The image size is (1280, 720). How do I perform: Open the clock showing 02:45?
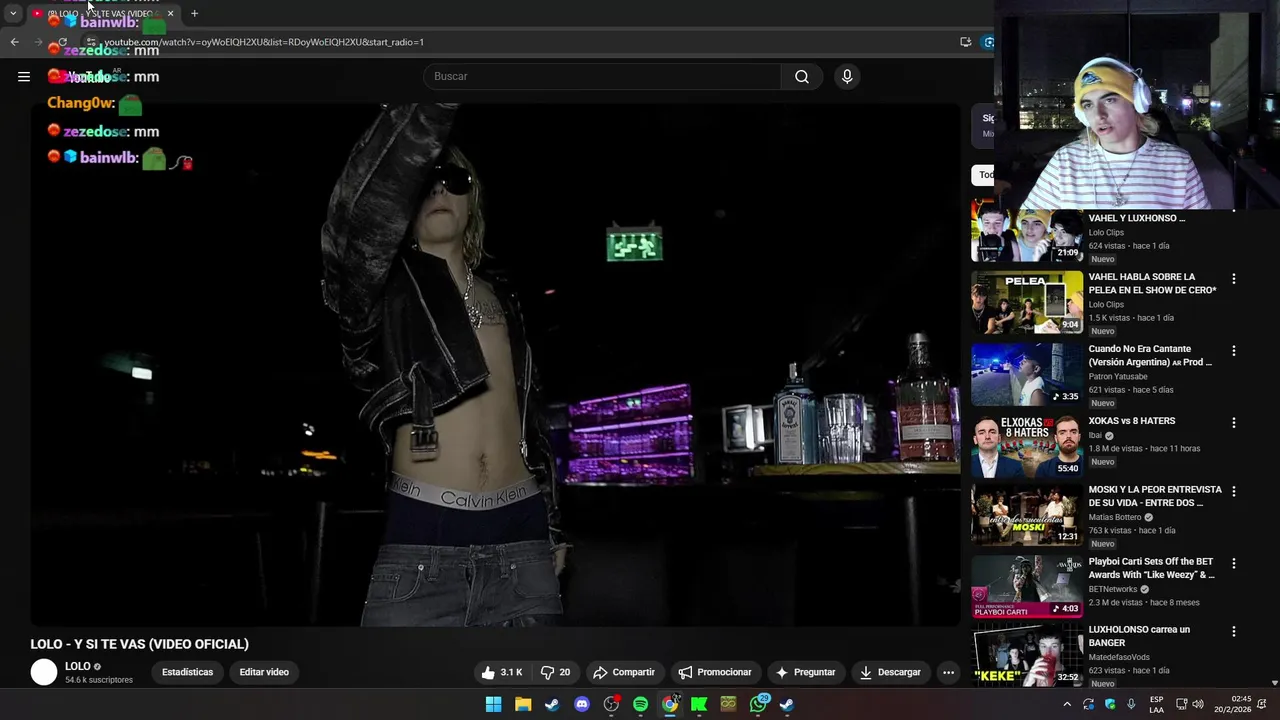pos(1241,704)
